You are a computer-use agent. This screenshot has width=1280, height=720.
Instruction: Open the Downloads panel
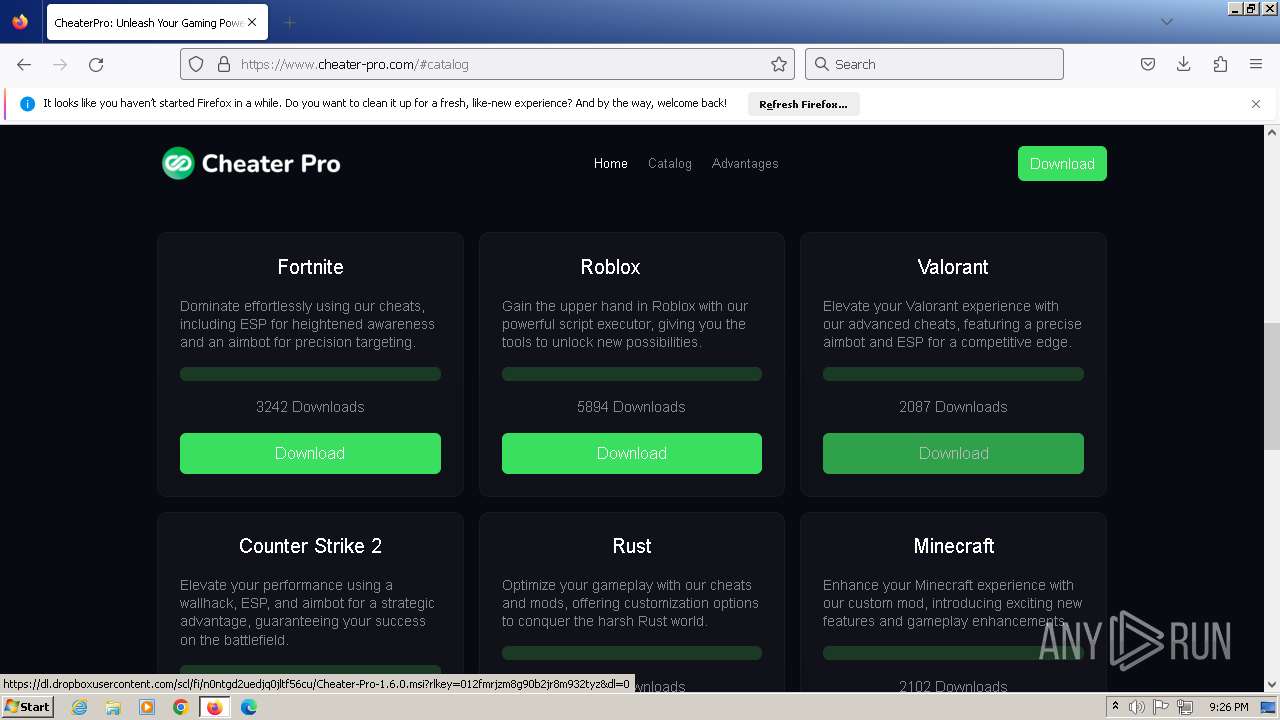pyautogui.click(x=1183, y=64)
